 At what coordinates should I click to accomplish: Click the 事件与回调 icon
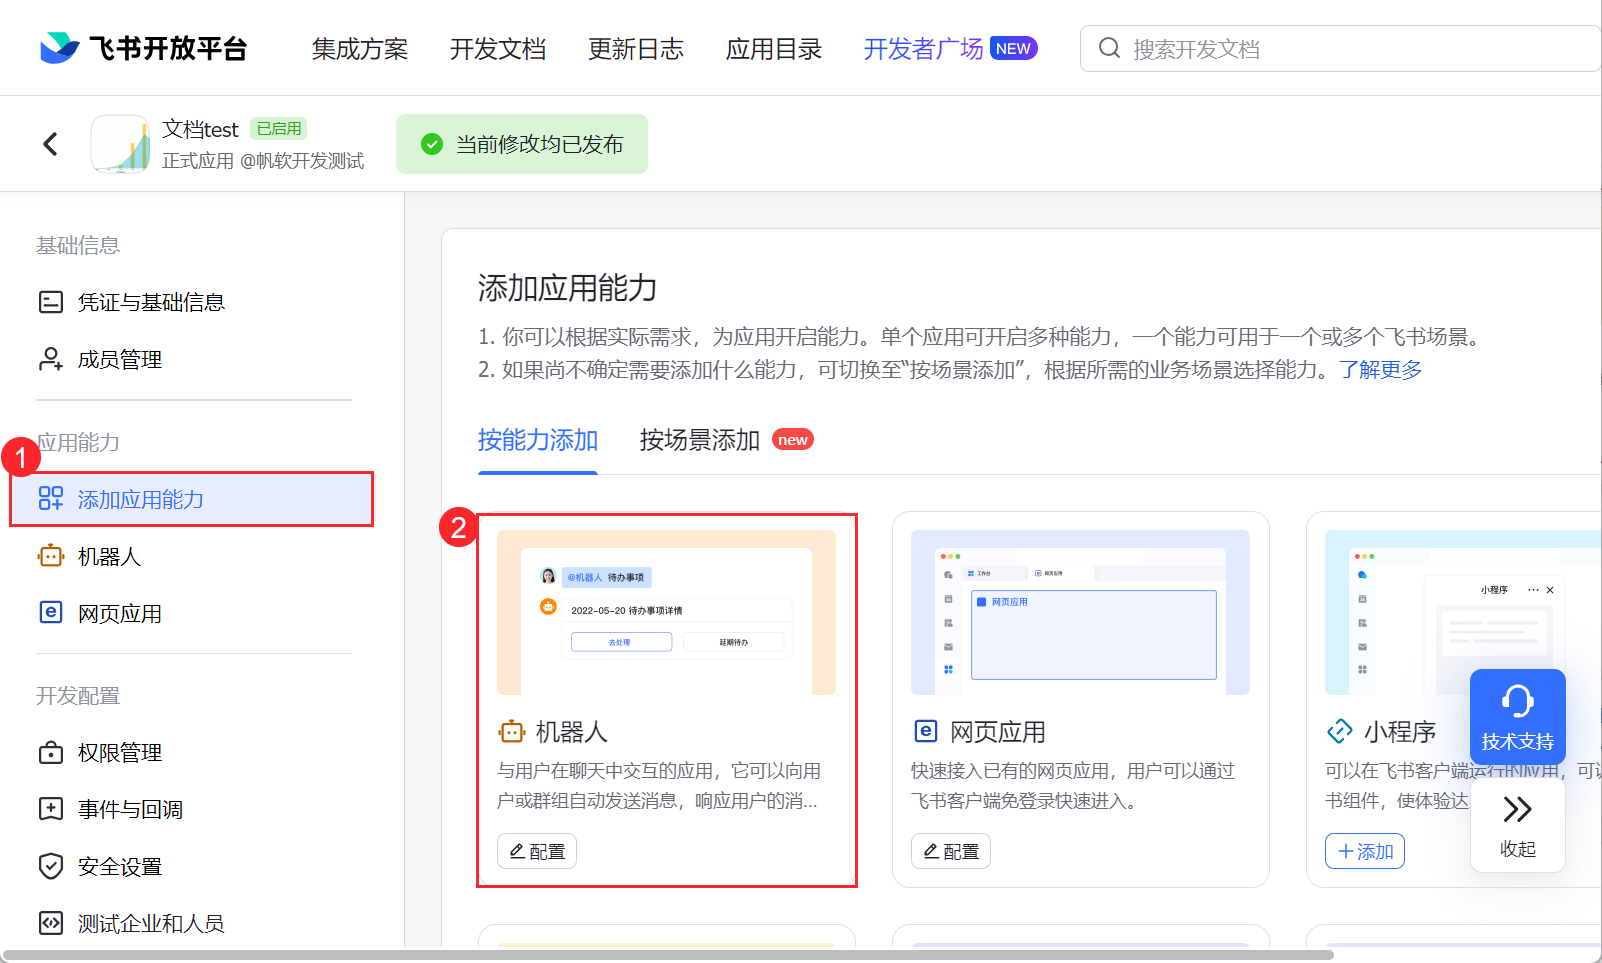coord(50,809)
